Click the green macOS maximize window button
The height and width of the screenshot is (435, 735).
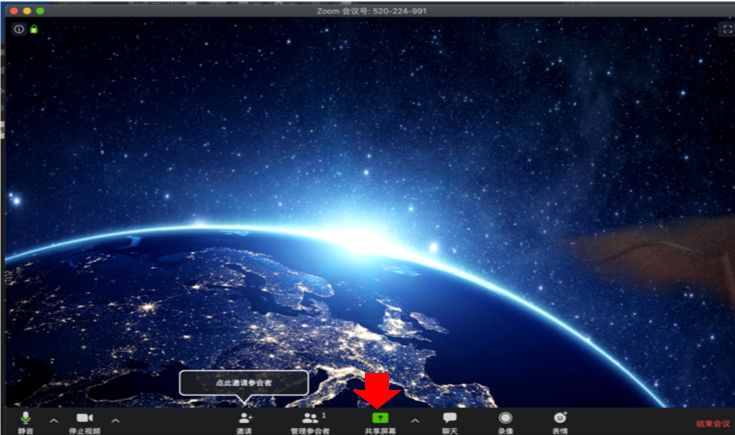click(40, 11)
